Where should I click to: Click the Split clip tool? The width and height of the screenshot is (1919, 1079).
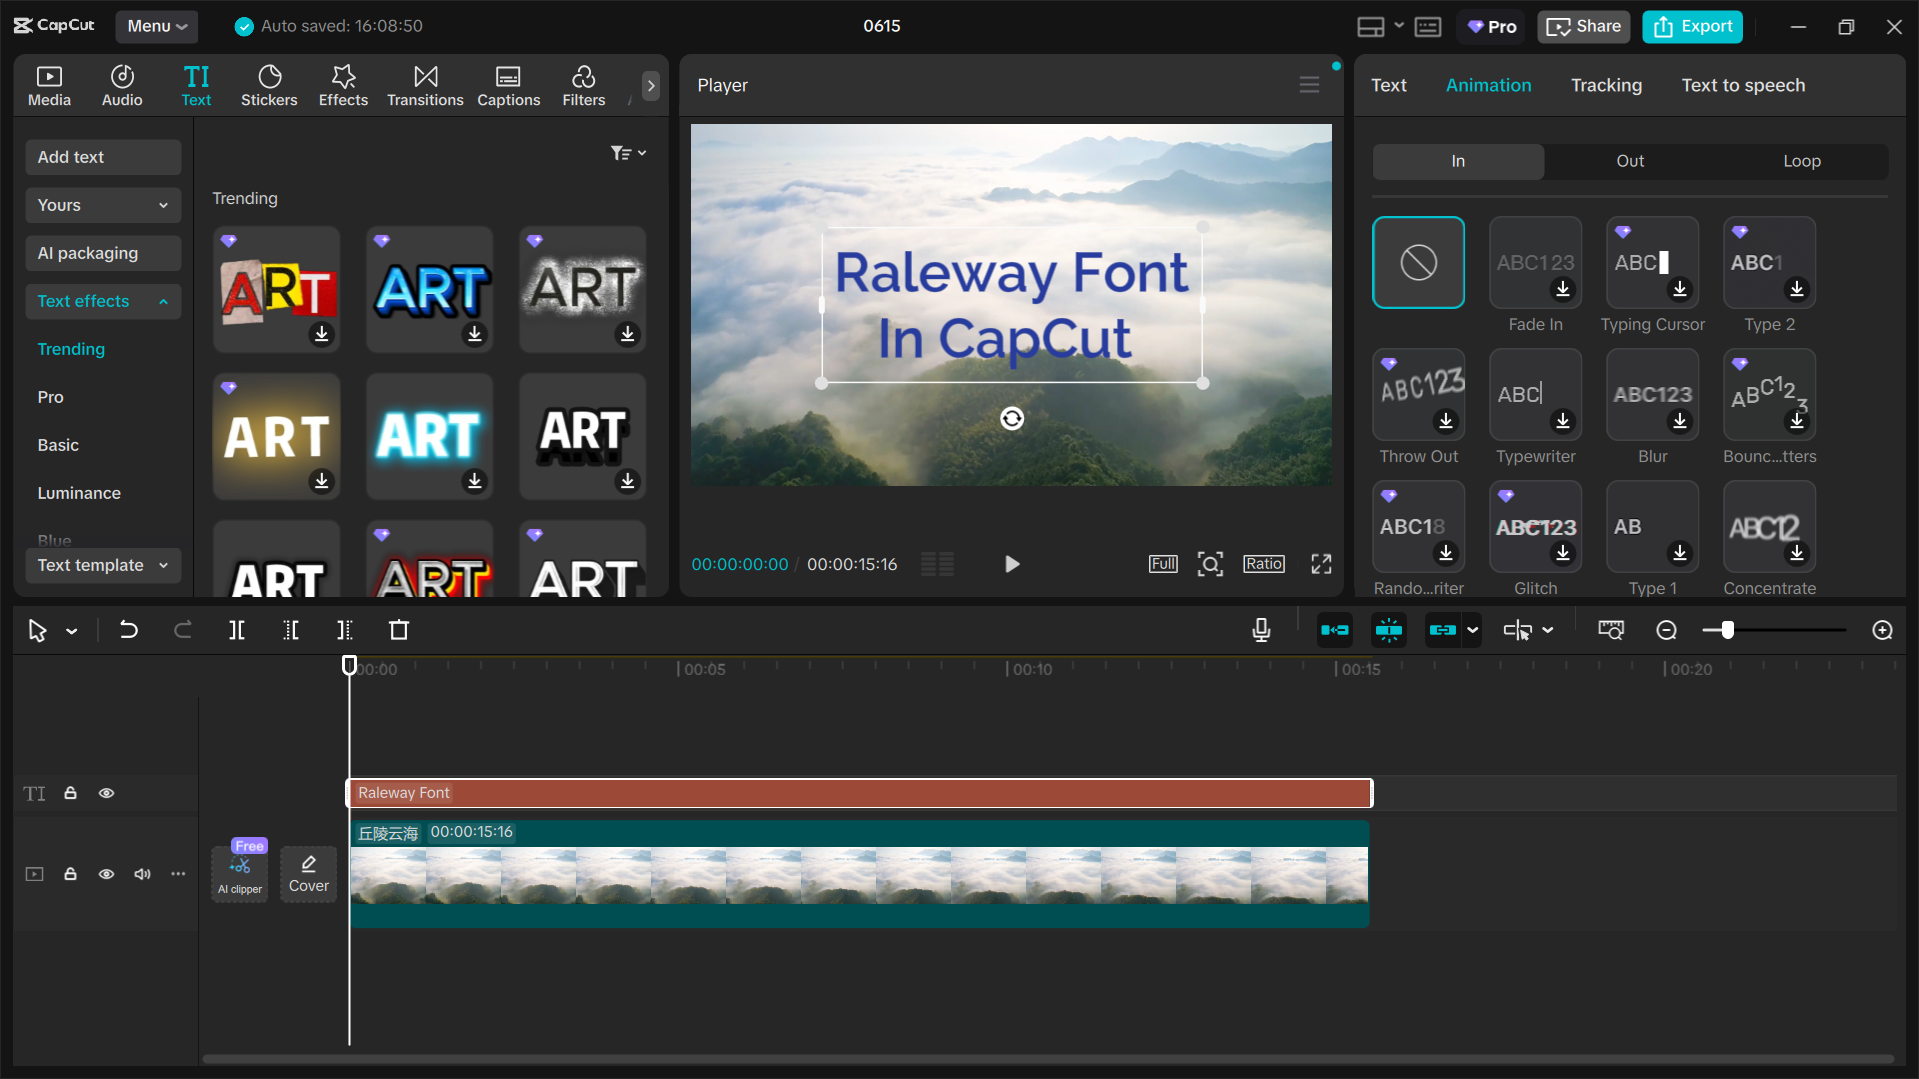[x=237, y=630]
